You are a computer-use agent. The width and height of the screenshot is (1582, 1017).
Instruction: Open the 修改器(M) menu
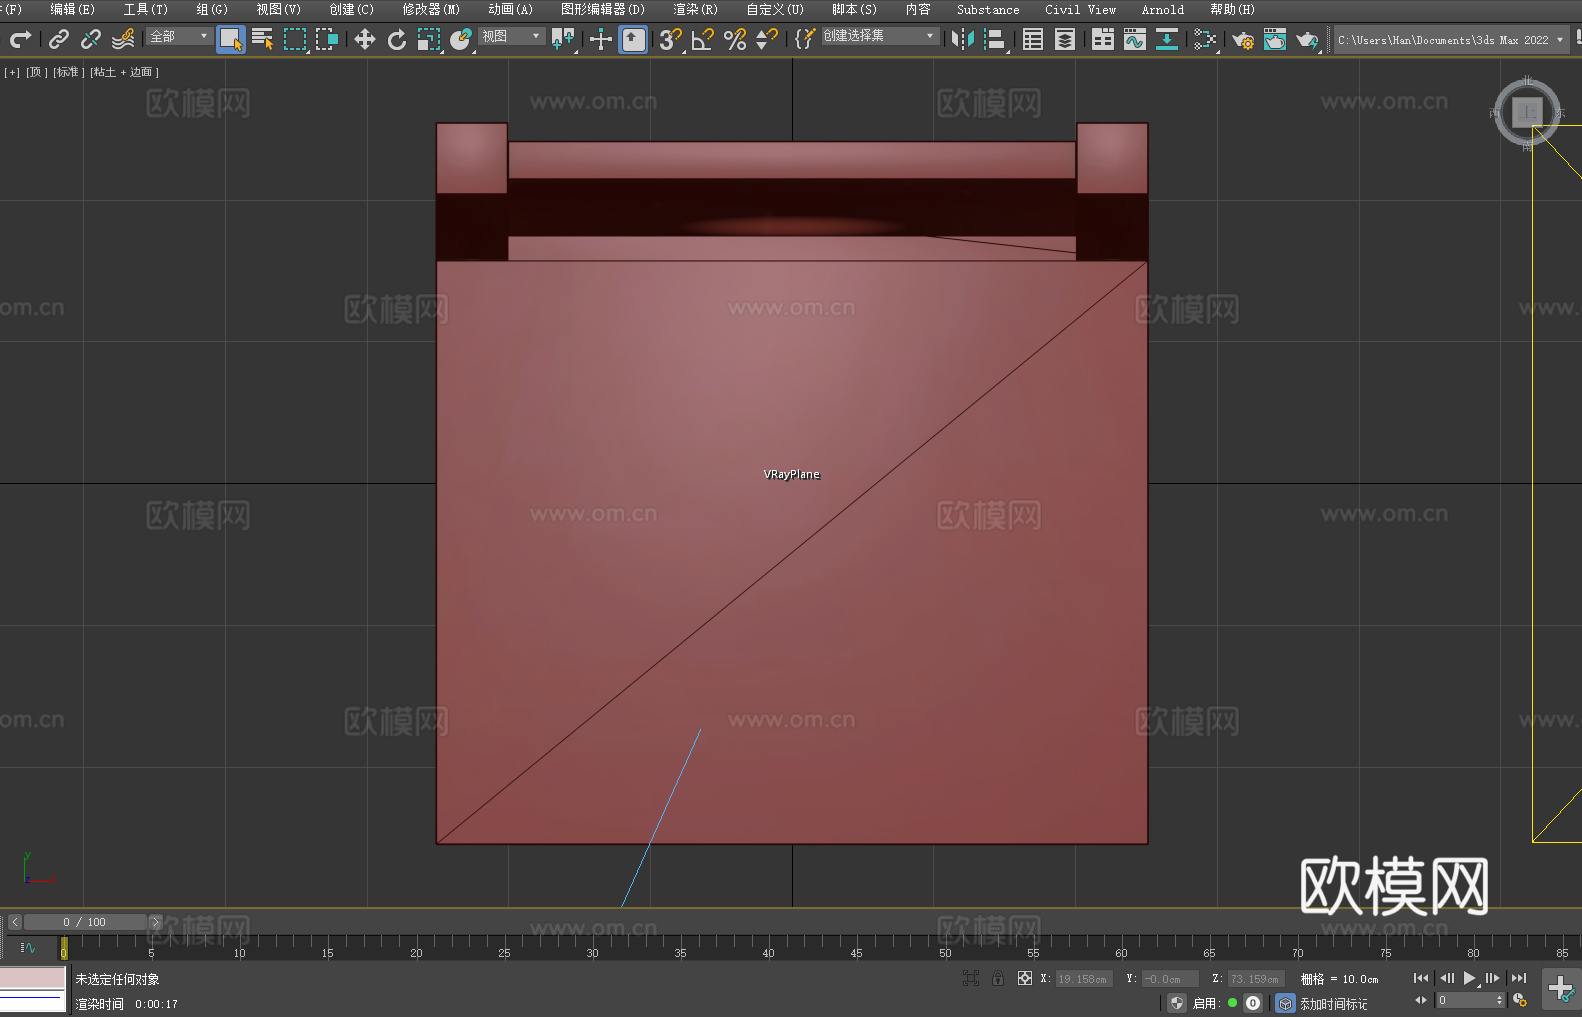pyautogui.click(x=431, y=9)
